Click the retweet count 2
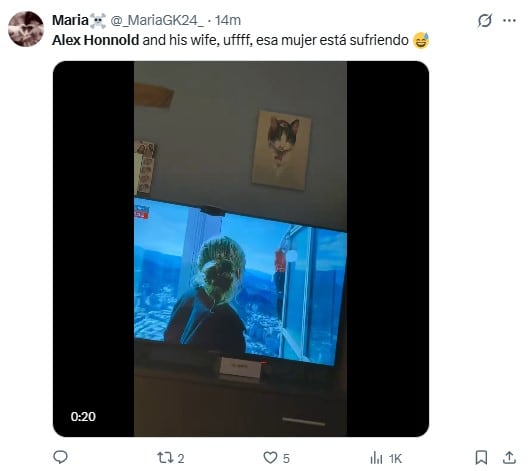531x471 pixels. 181,458
